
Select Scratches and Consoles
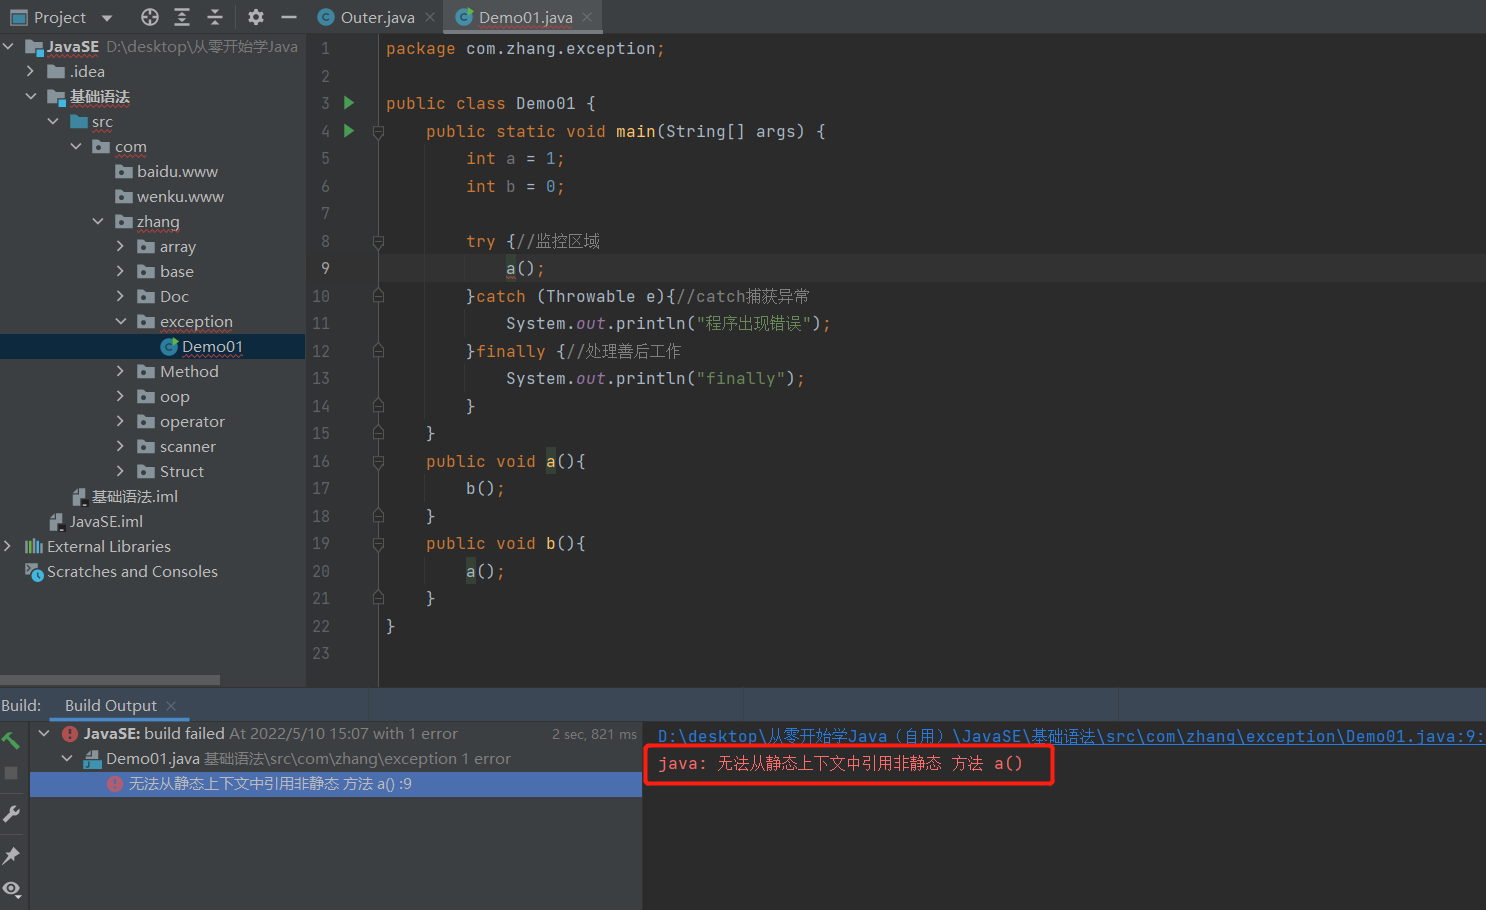(x=121, y=571)
